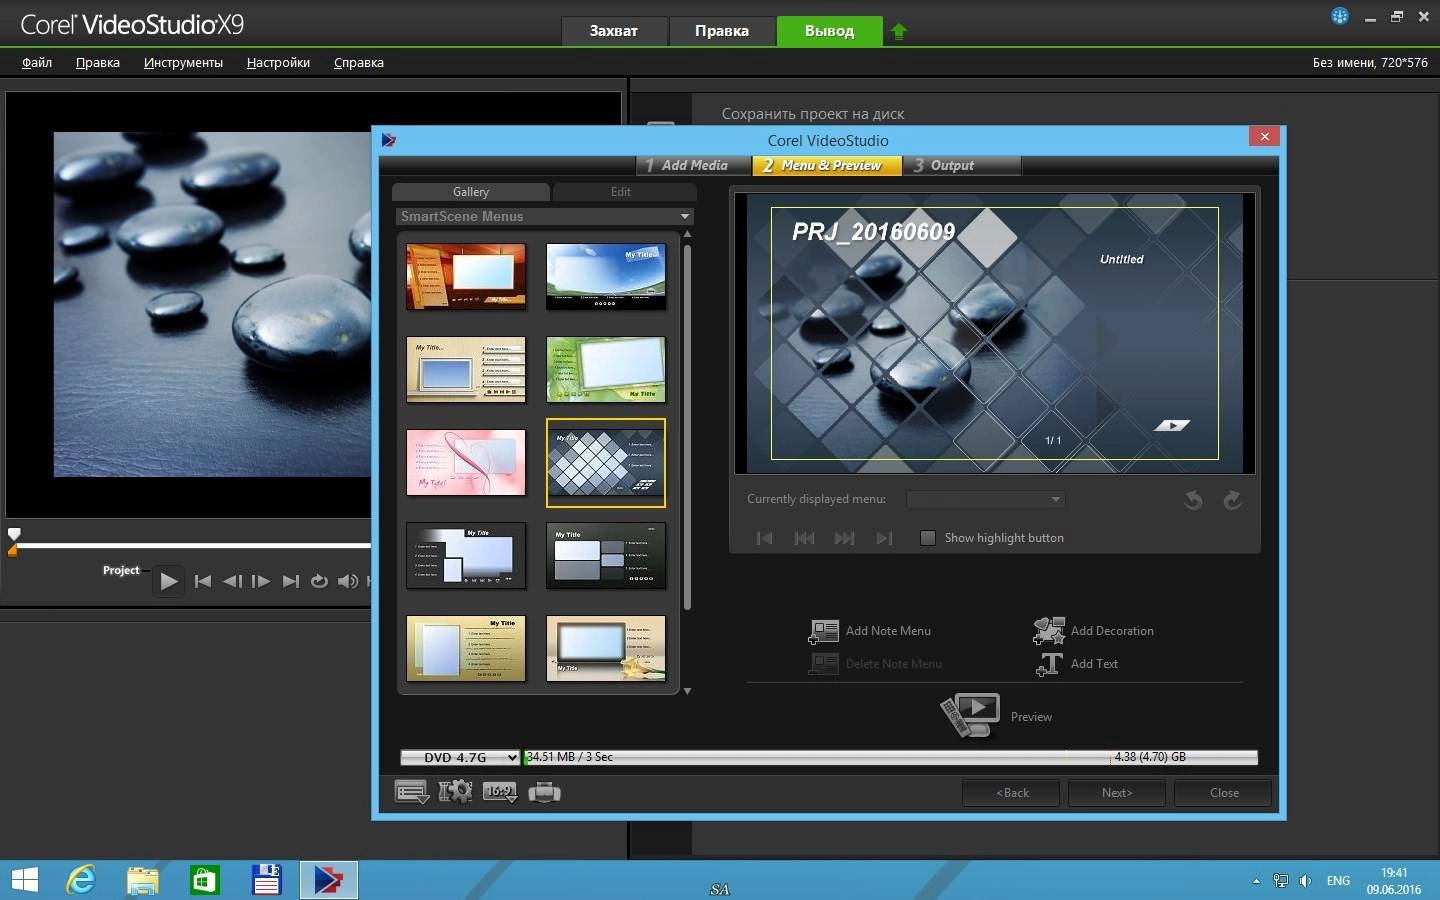Select the green nature menu template
Image resolution: width=1440 pixels, height=900 pixels.
pos(606,370)
